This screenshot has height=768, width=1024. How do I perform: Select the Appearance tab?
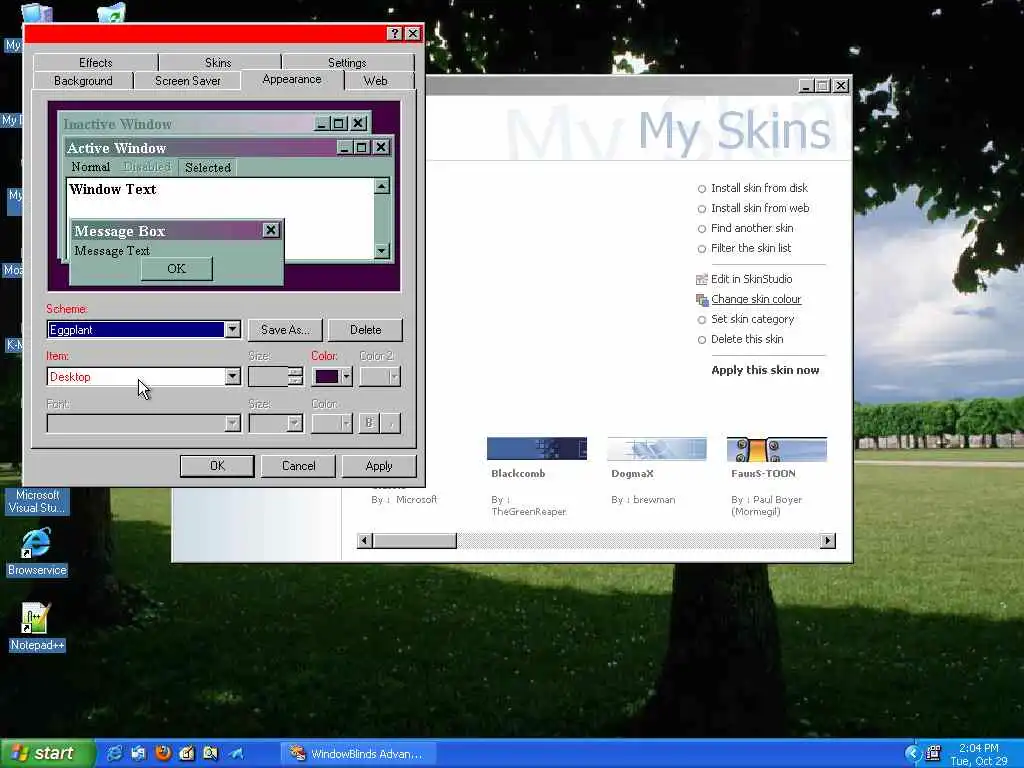pos(292,80)
